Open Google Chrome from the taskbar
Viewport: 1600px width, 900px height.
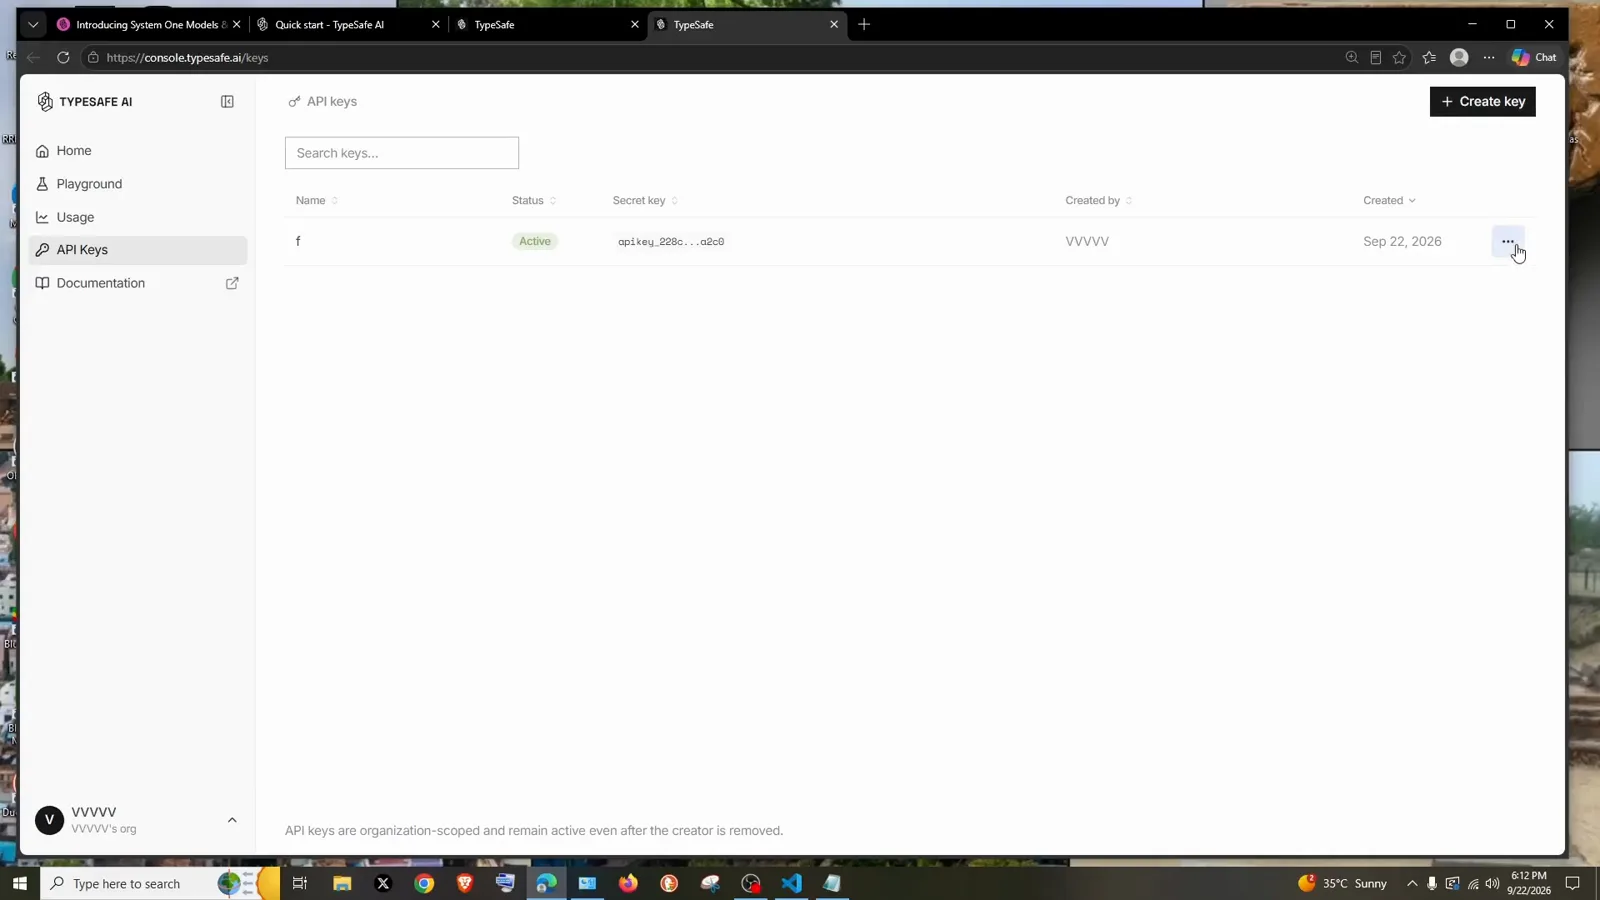point(424,883)
